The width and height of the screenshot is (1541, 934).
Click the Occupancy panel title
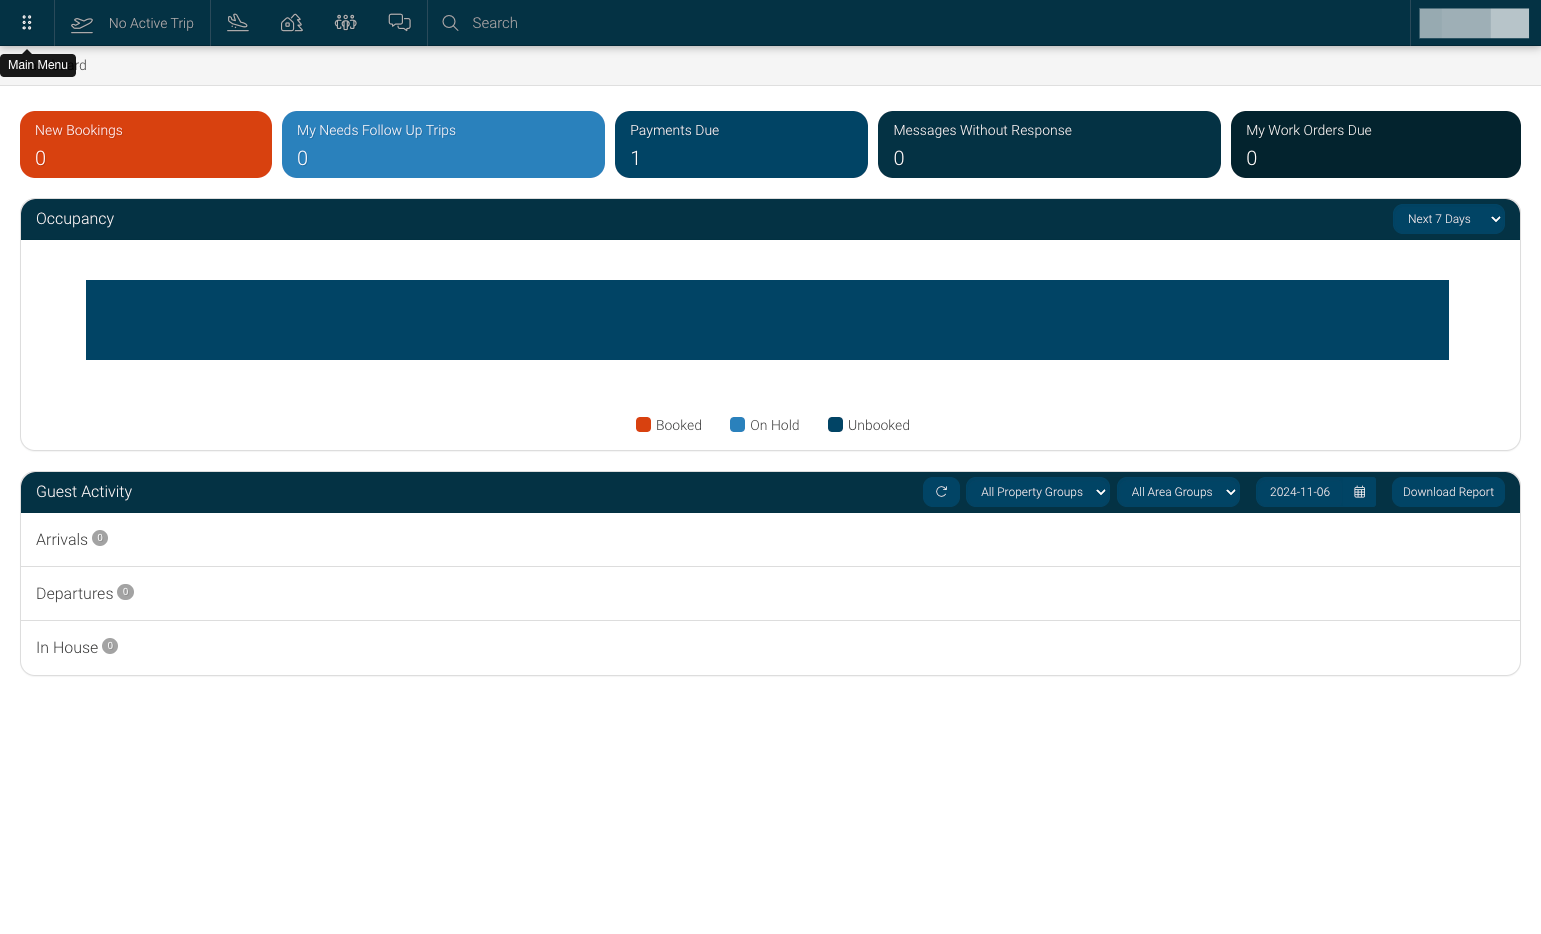click(75, 219)
